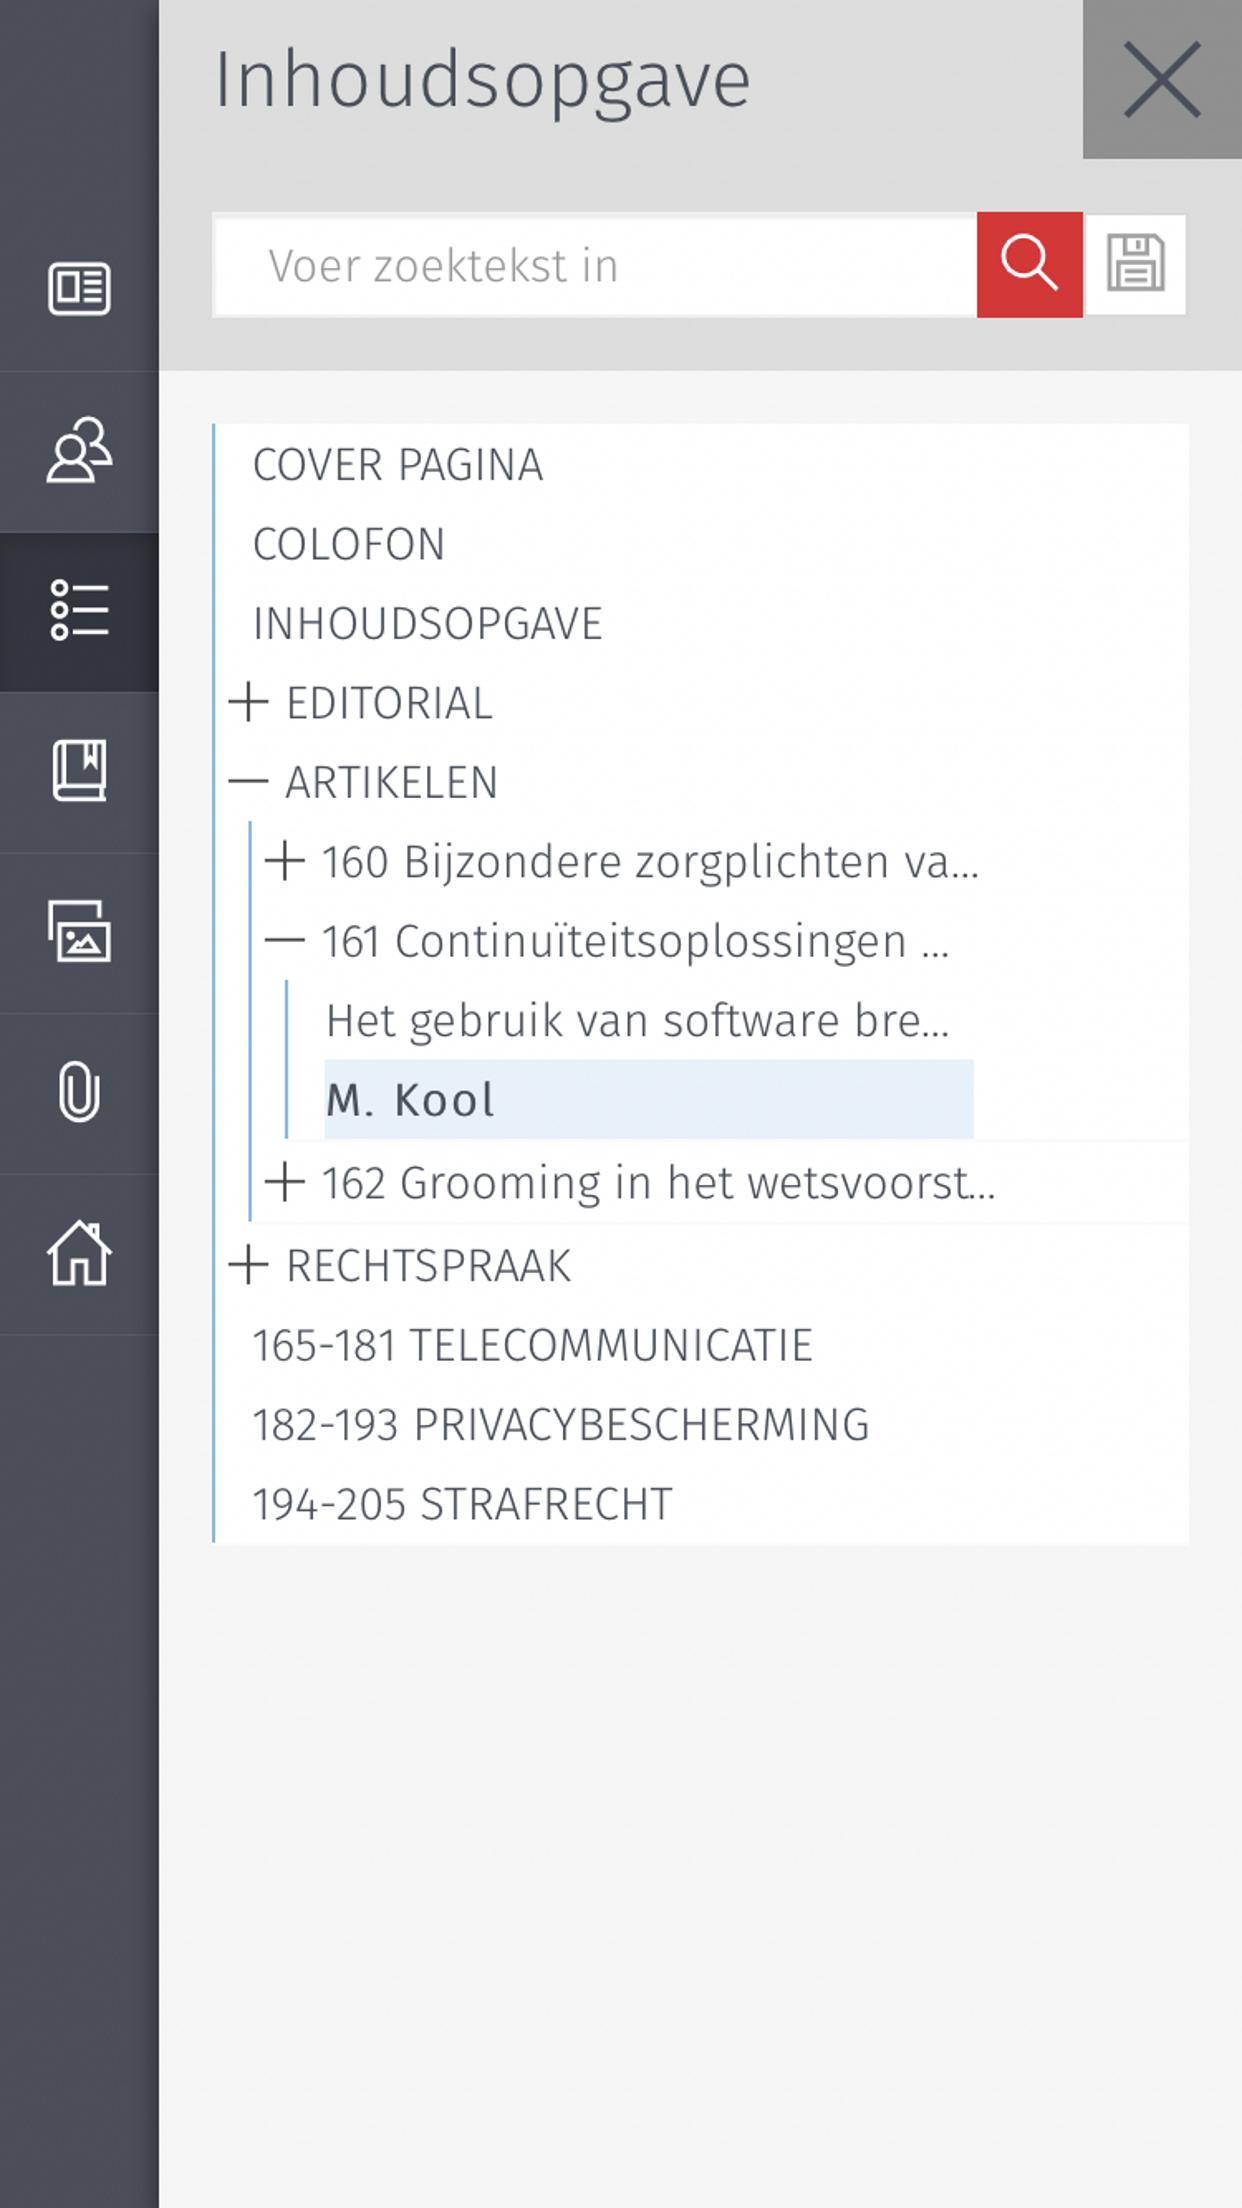Viewport: 1242px width, 2208px height.
Task: Click the save floppy disk icon
Action: [x=1136, y=265]
